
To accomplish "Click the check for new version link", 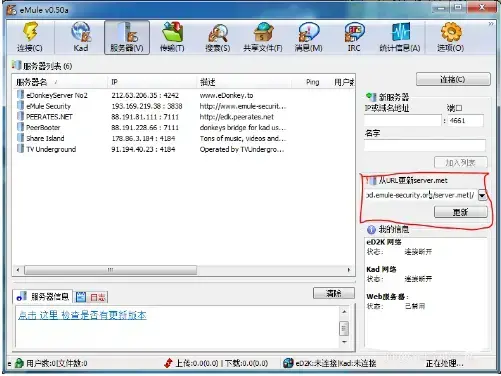I will click(82, 315).
